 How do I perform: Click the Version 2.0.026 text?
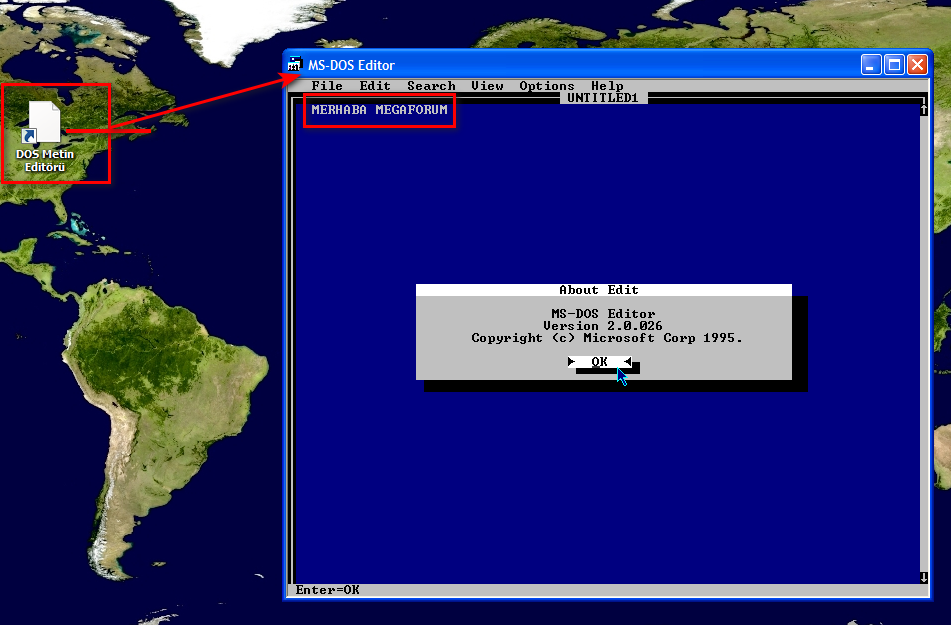[603, 326]
